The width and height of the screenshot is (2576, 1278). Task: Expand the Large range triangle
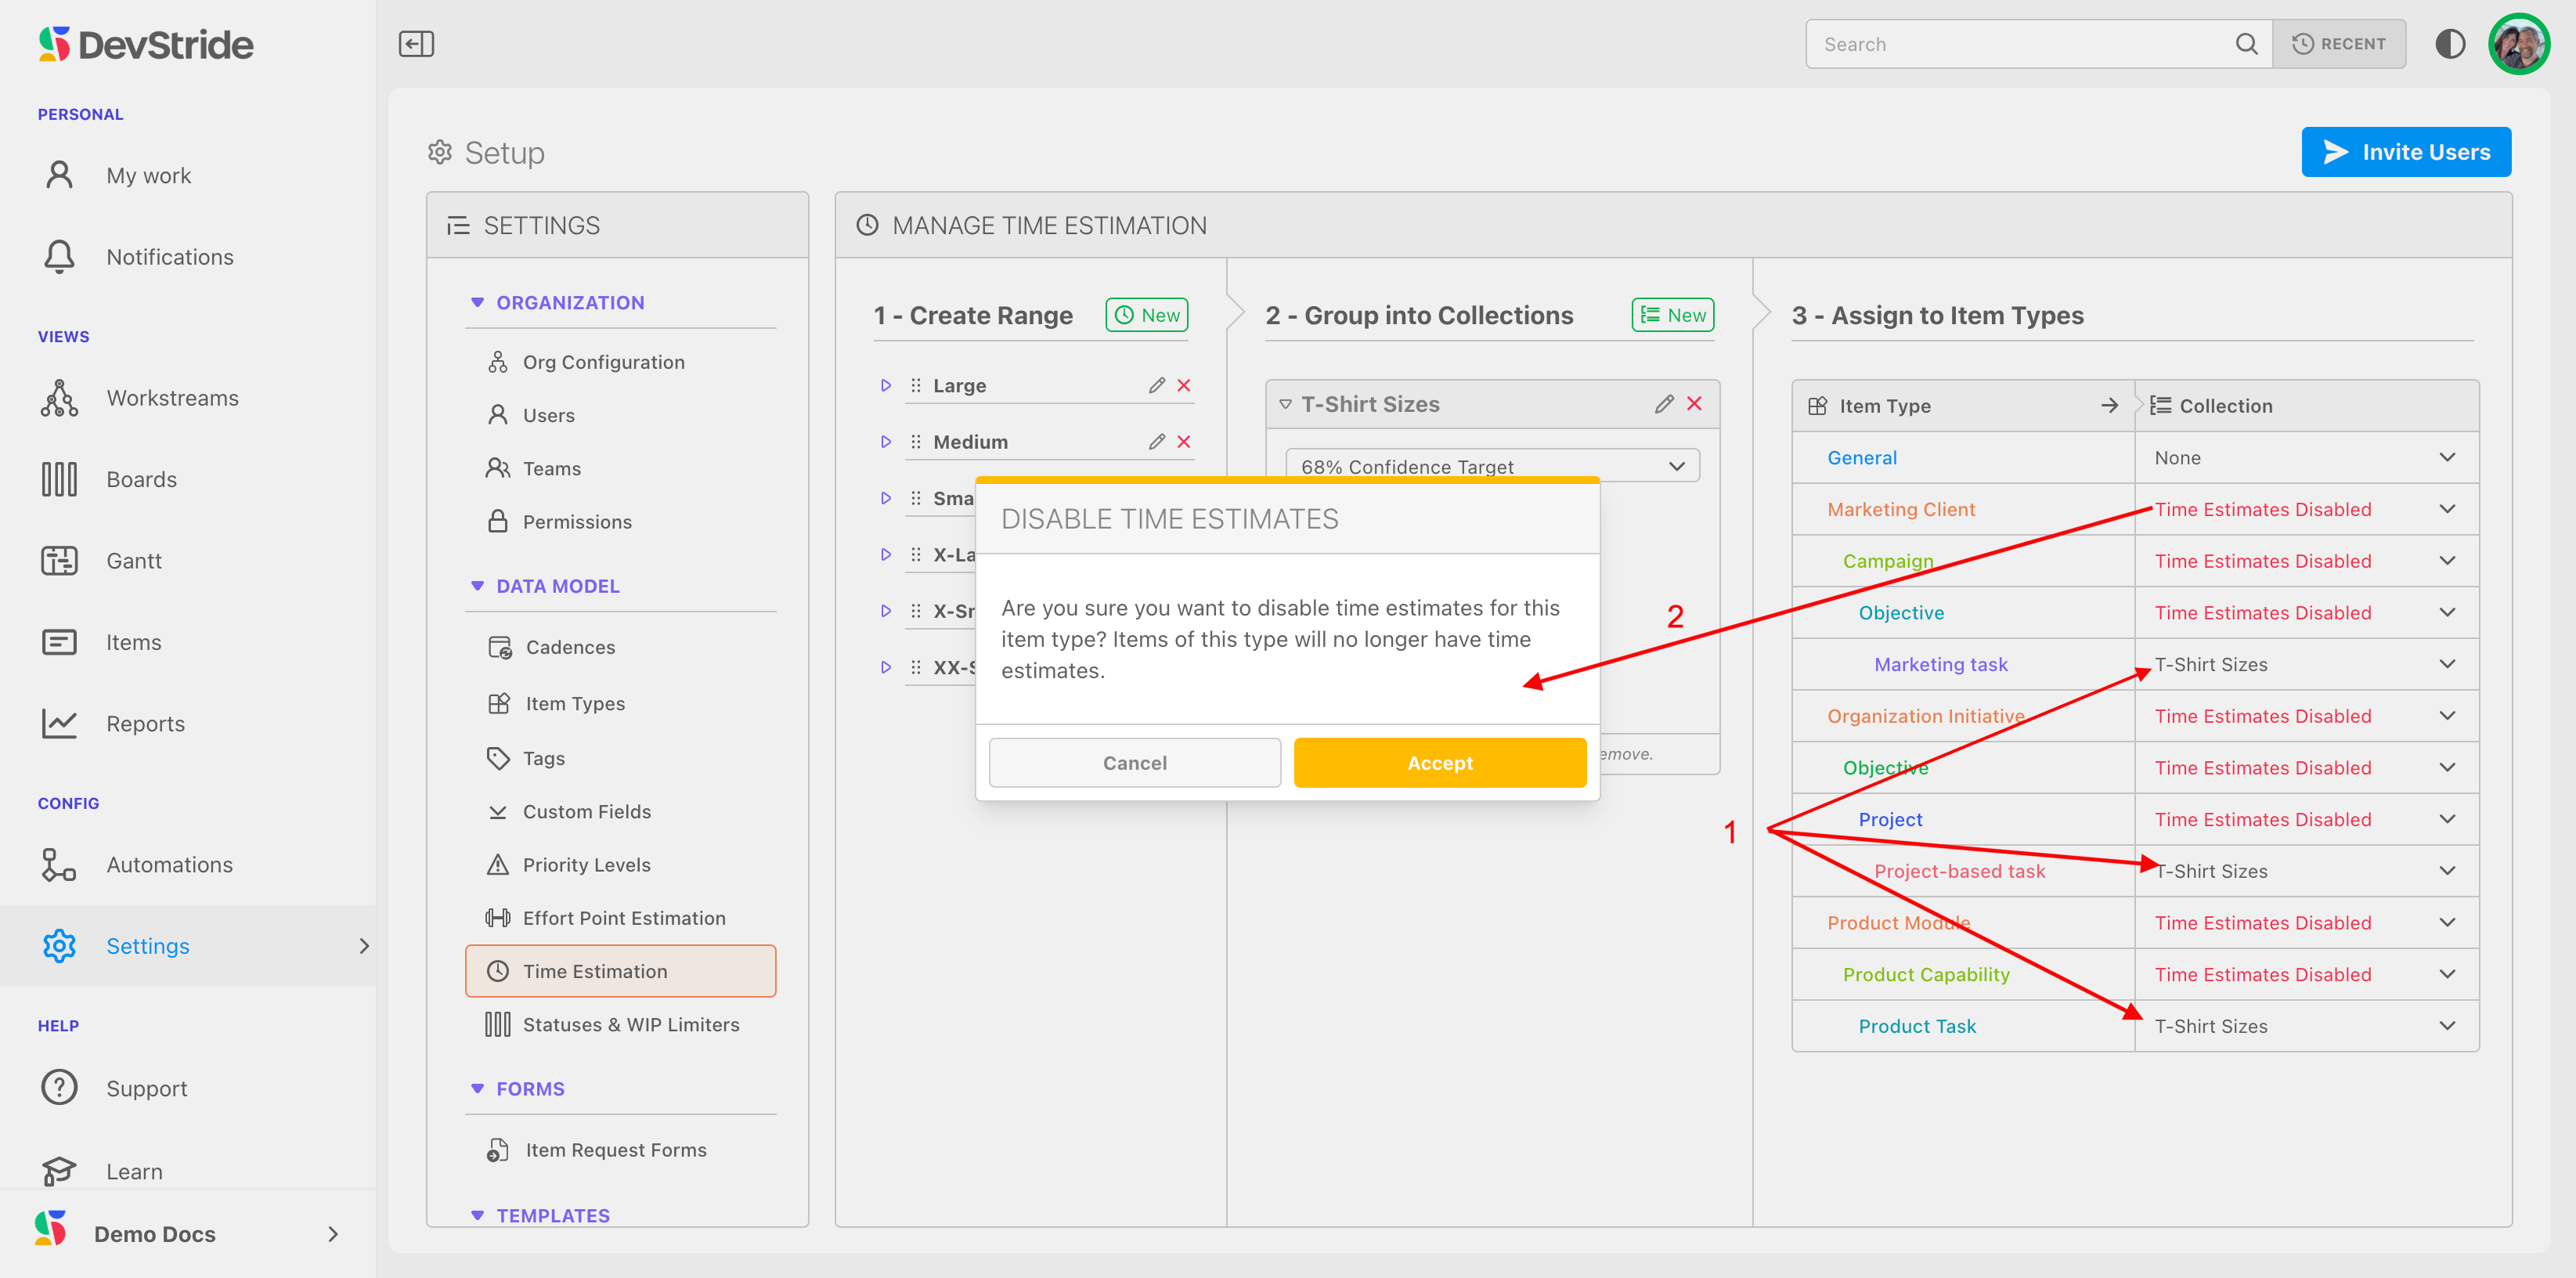pyautogui.click(x=885, y=385)
